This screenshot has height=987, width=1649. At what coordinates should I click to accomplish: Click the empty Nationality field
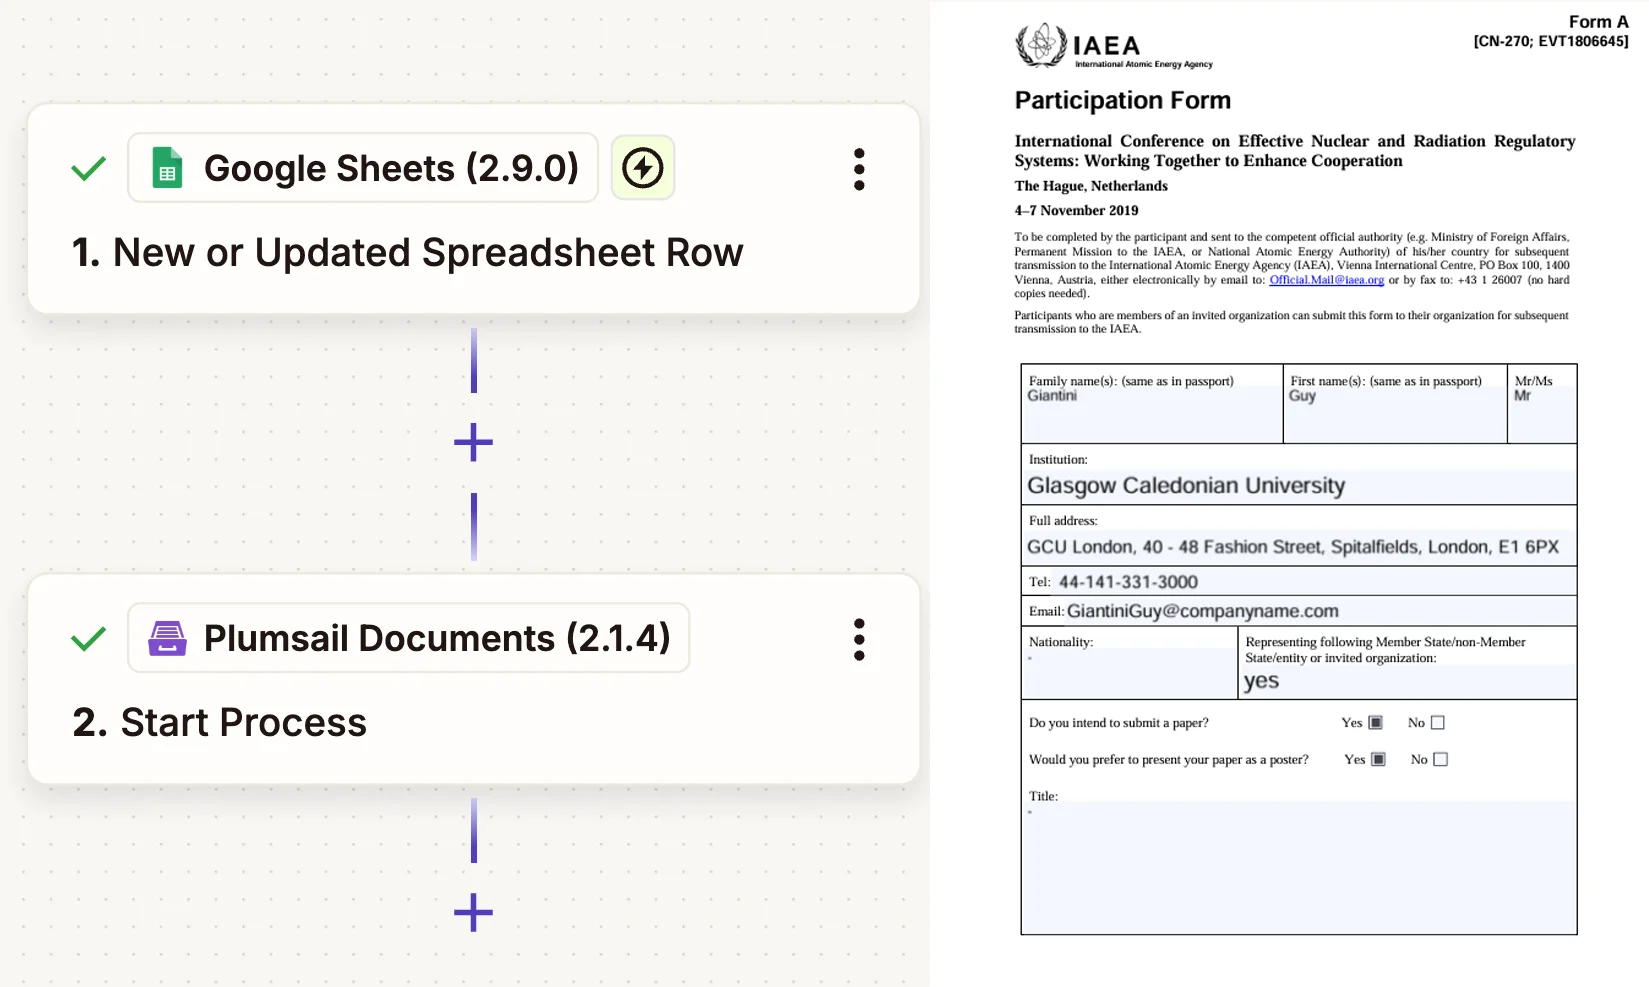click(x=1130, y=673)
